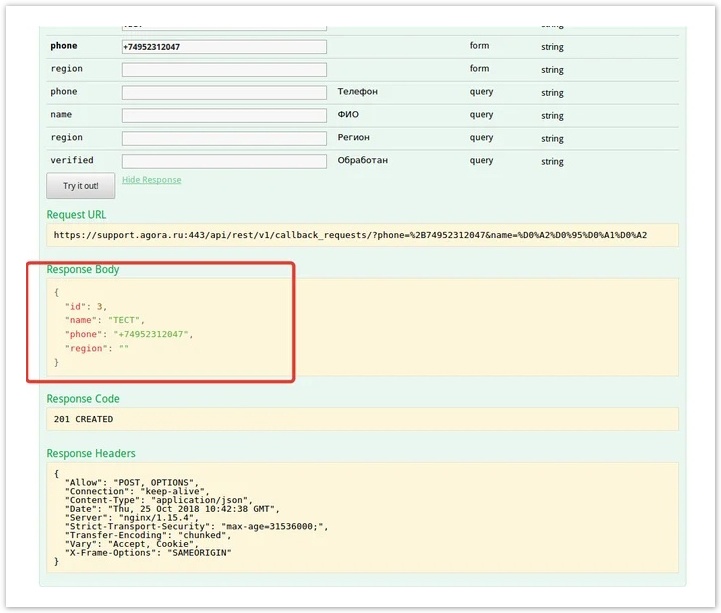Viewport: 721px width, 613px height.
Task: Focus the form phone field with +74952312047
Action: [x=224, y=47]
